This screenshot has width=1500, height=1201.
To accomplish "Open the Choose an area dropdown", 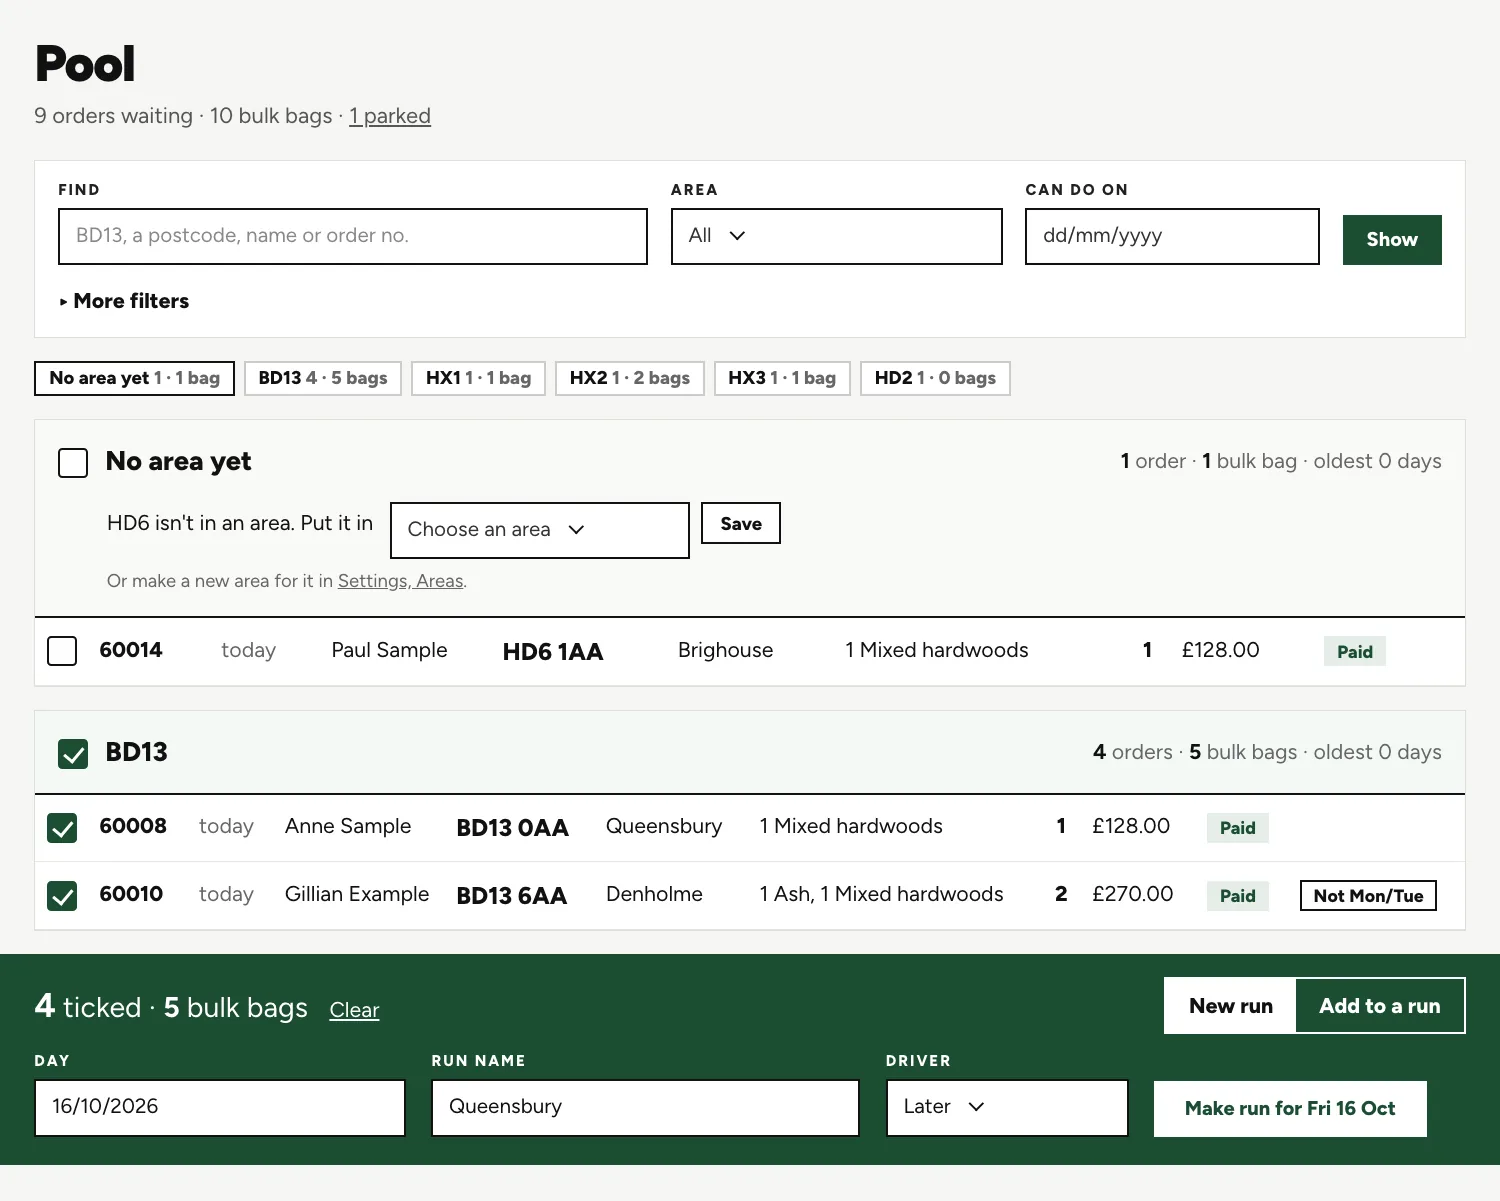I will (540, 530).
